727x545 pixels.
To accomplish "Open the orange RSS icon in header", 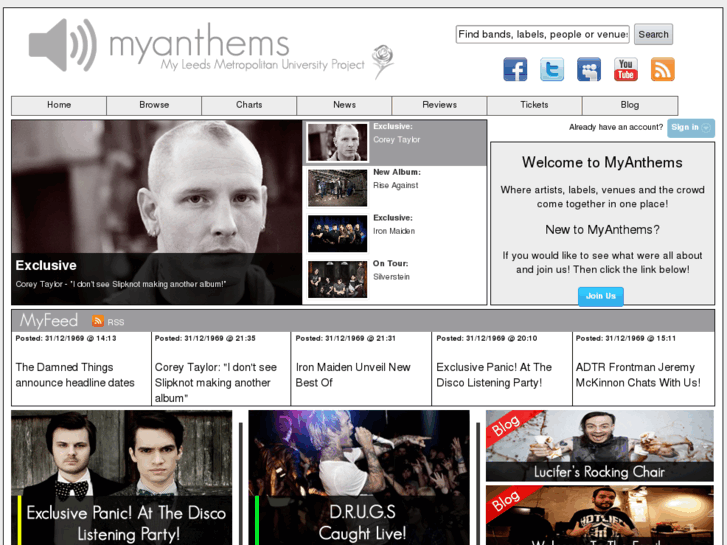I will click(663, 70).
